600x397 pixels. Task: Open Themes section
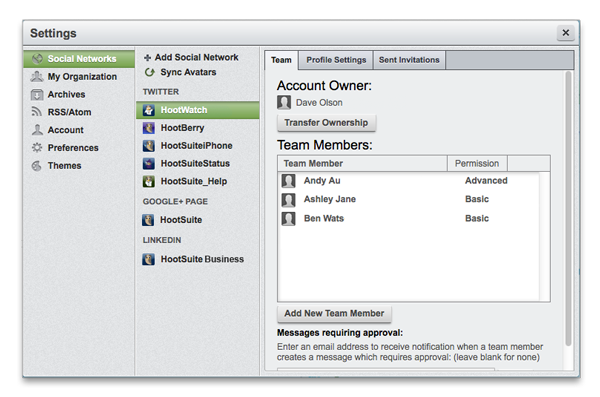(79, 165)
